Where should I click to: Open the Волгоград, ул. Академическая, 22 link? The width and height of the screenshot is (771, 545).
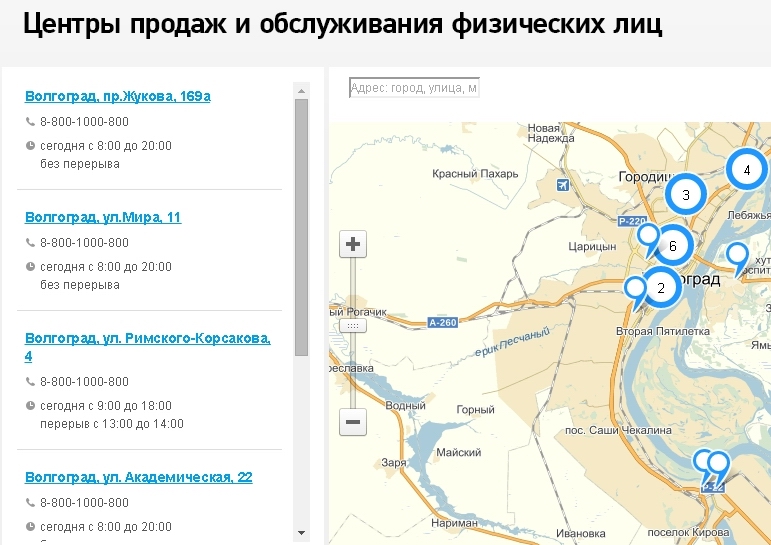(138, 477)
